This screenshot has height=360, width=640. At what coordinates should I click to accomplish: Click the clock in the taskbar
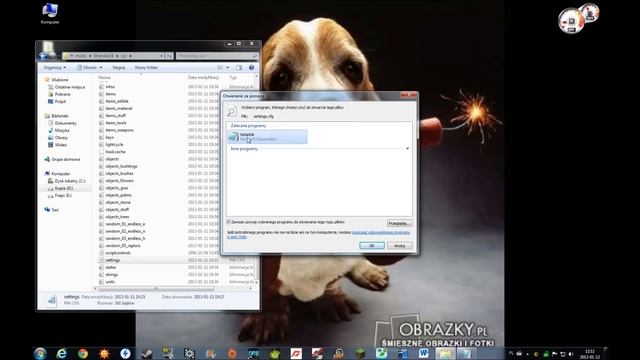(x=590, y=354)
